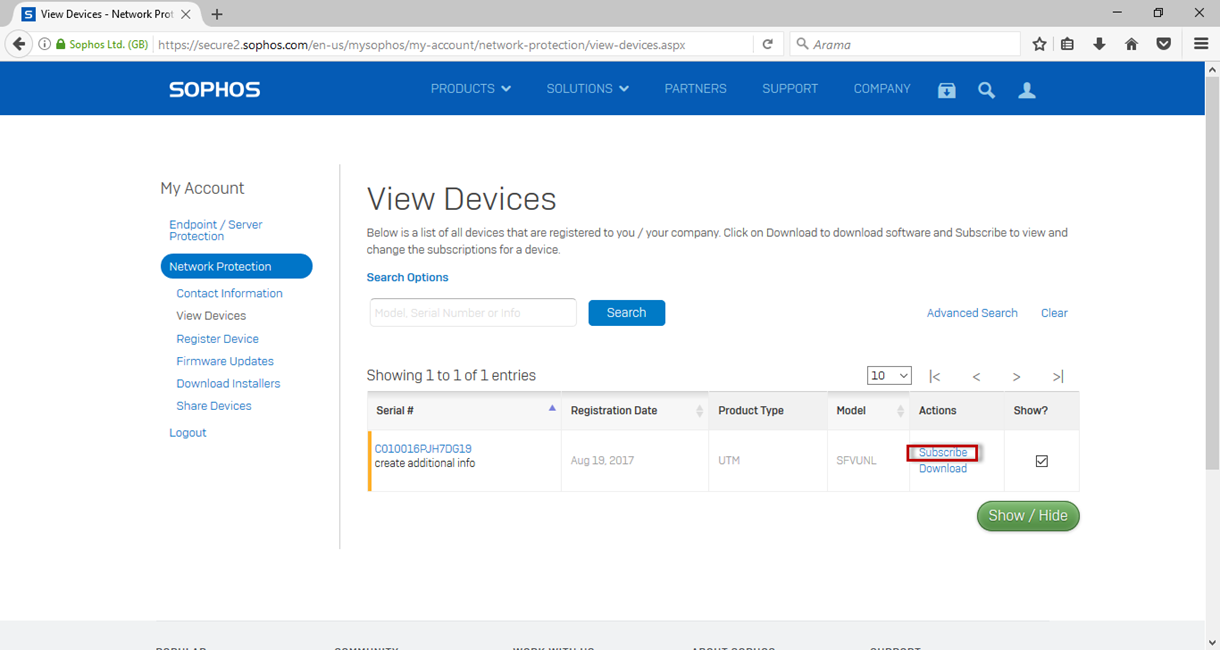Click the Sophos download inbox icon
This screenshot has height=650, width=1220.
(x=946, y=90)
